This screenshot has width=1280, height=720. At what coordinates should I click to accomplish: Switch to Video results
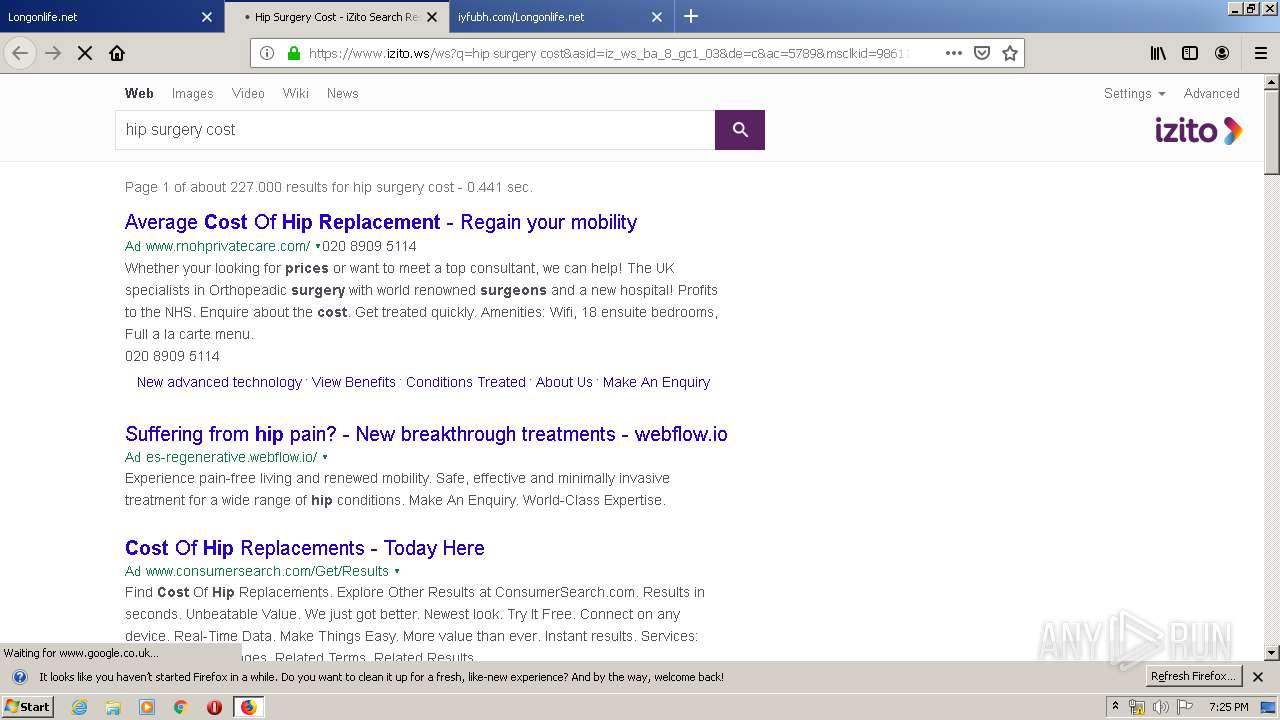(x=248, y=93)
